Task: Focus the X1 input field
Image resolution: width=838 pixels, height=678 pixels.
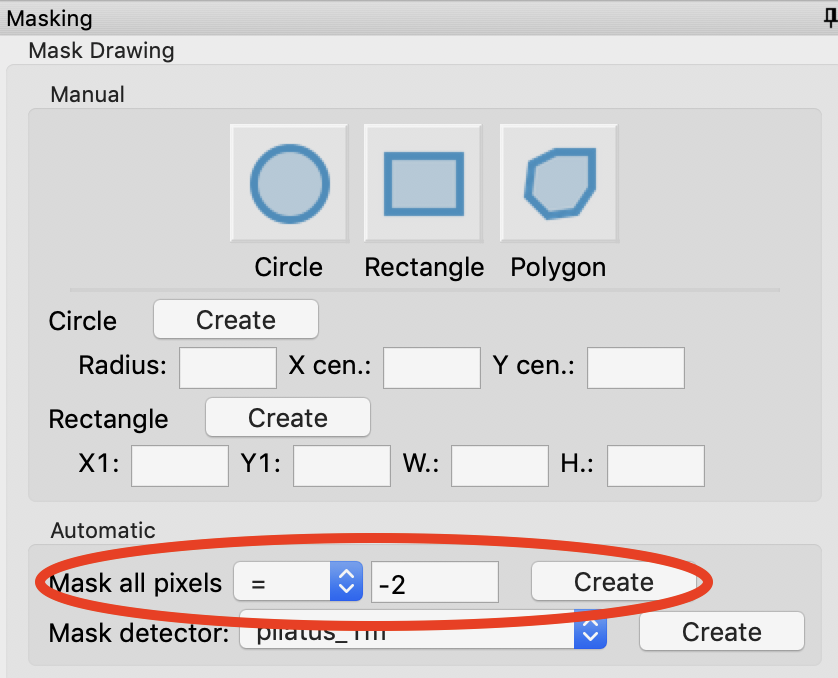Action: click(180, 466)
